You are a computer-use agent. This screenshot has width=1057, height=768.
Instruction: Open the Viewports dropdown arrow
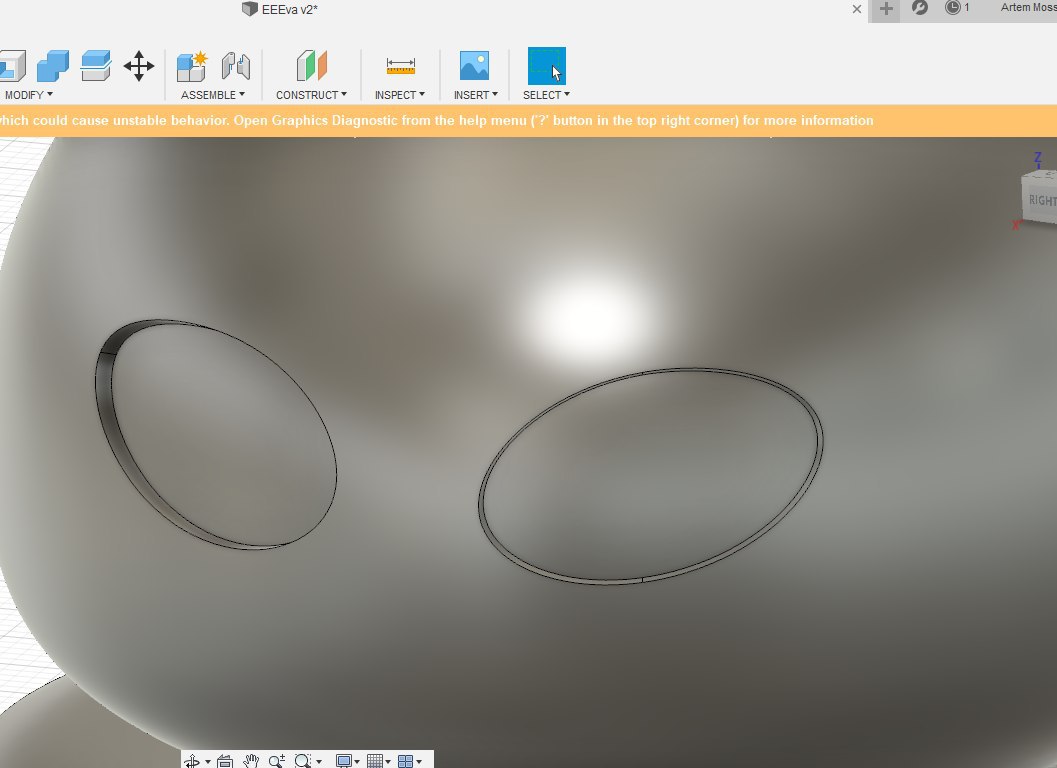coord(419,762)
